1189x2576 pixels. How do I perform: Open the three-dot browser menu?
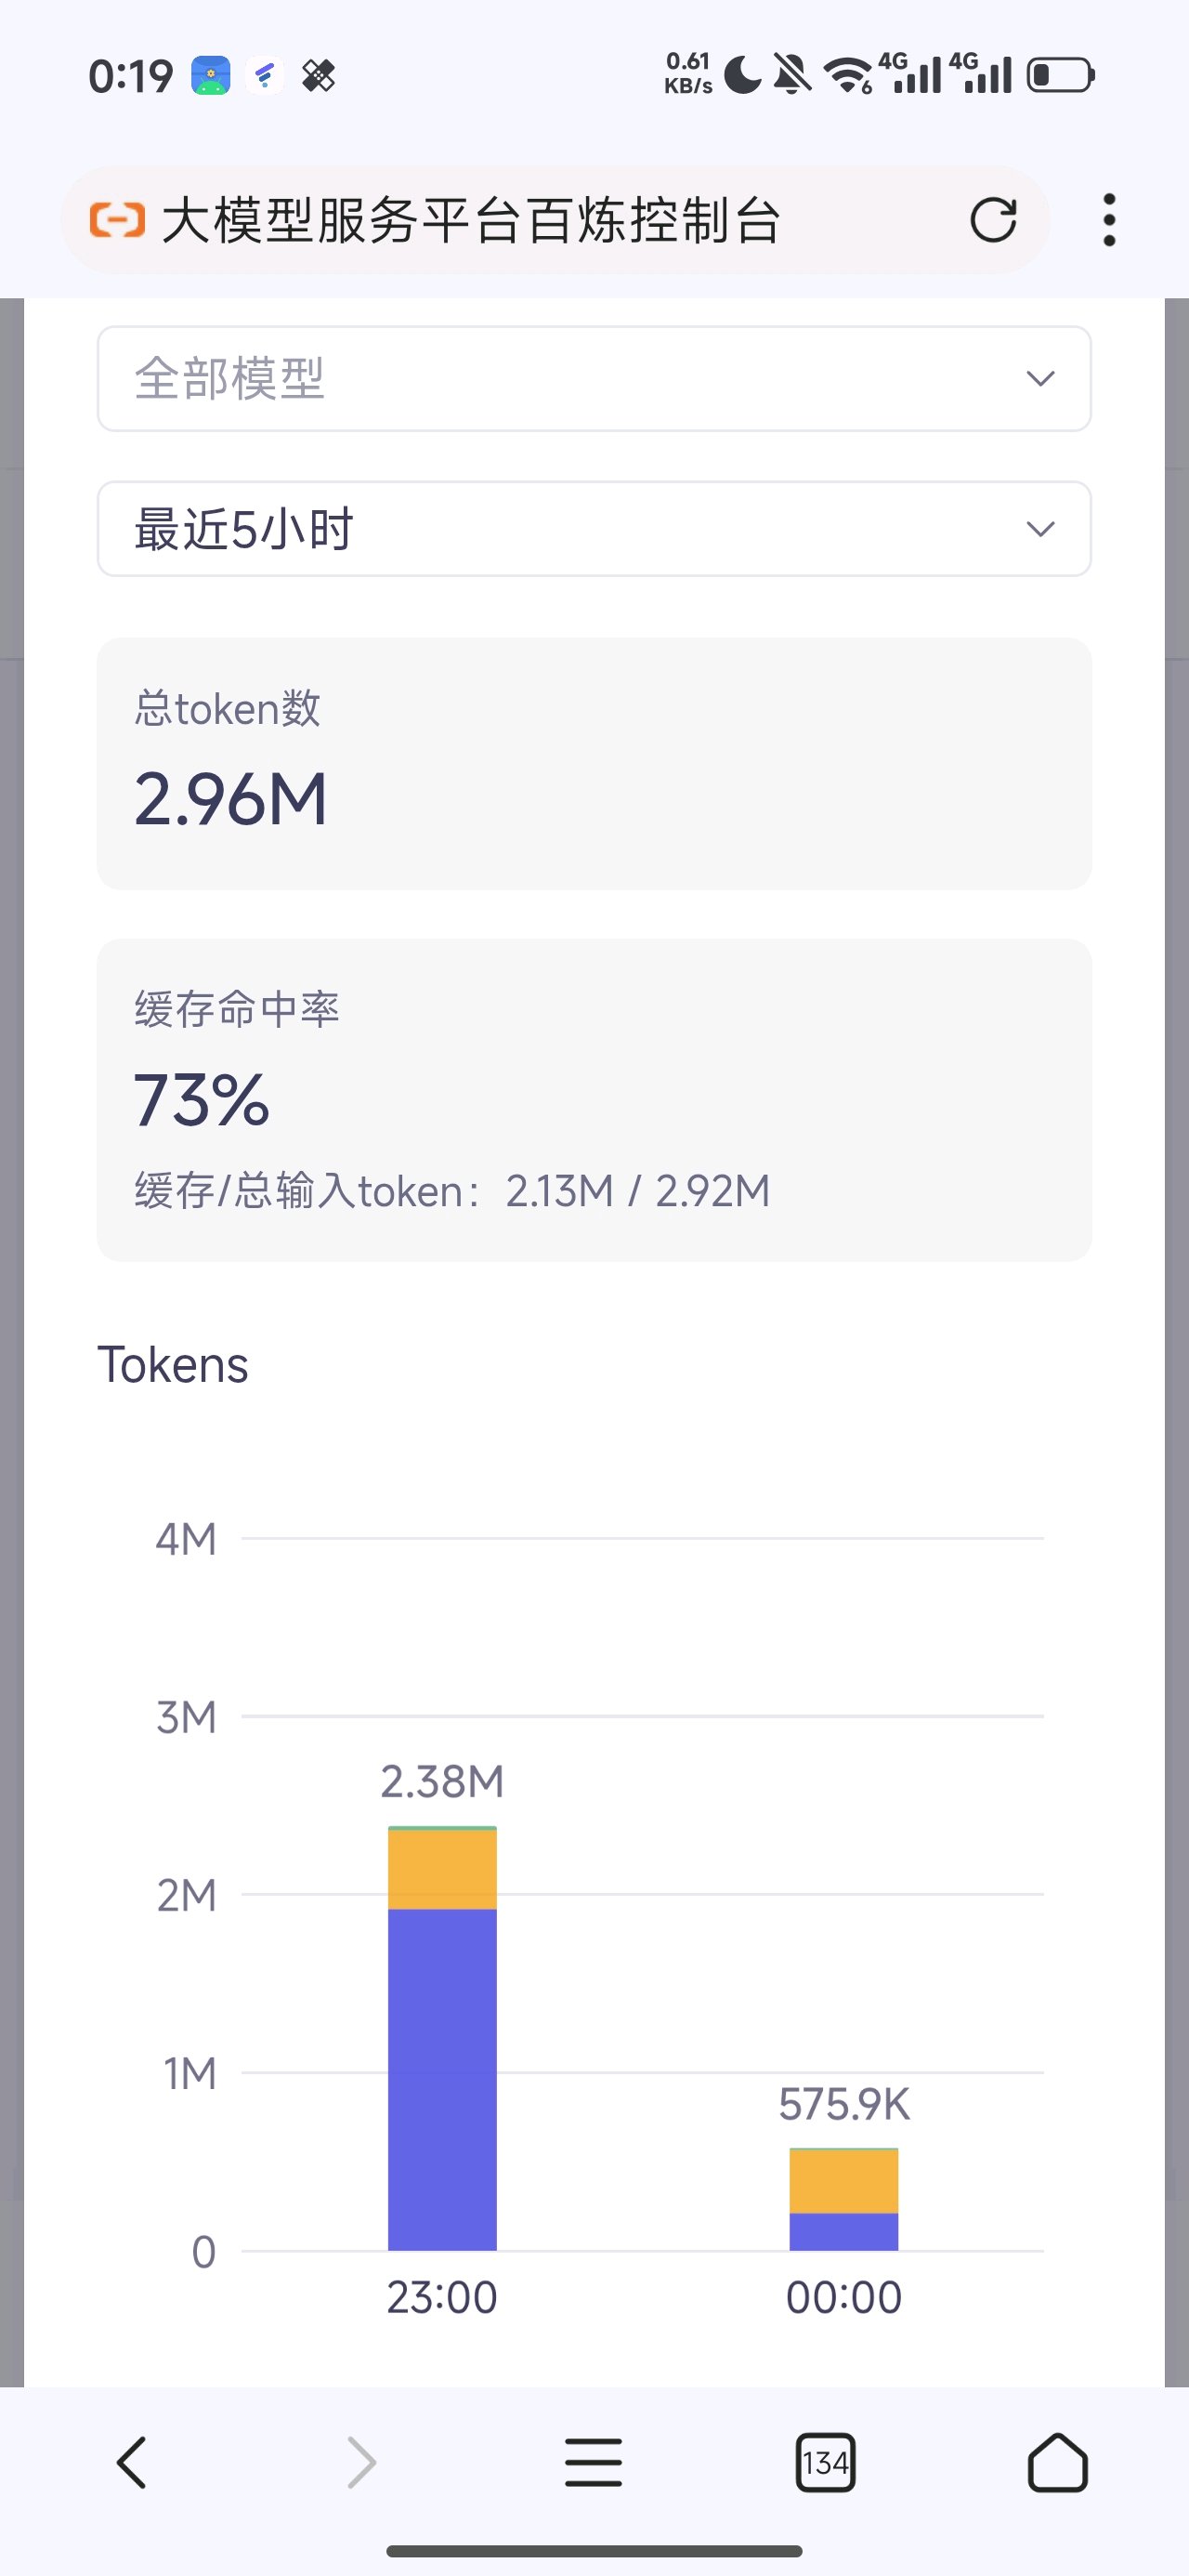pyautogui.click(x=1109, y=220)
